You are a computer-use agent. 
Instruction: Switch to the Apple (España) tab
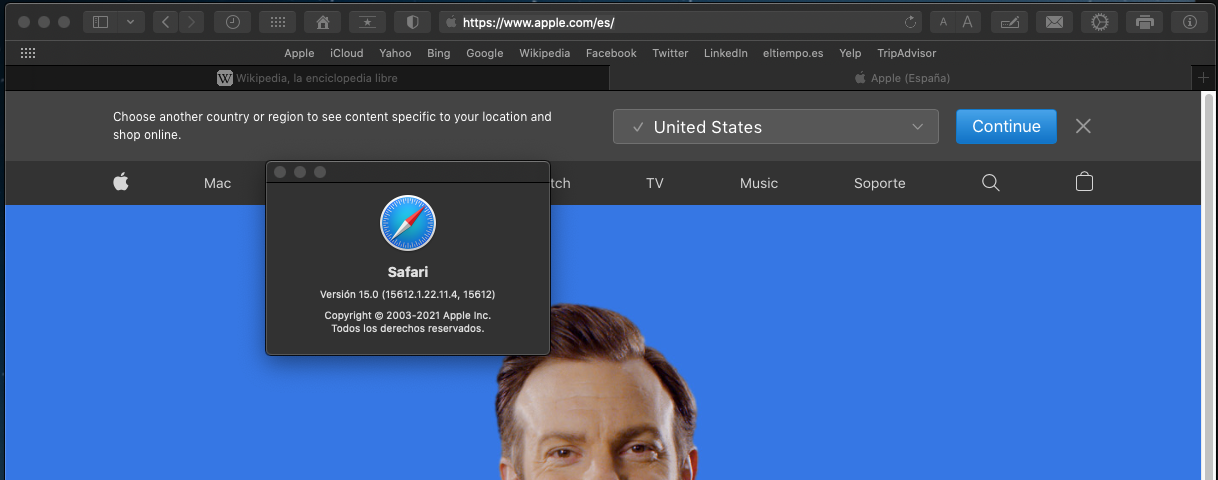click(902, 77)
